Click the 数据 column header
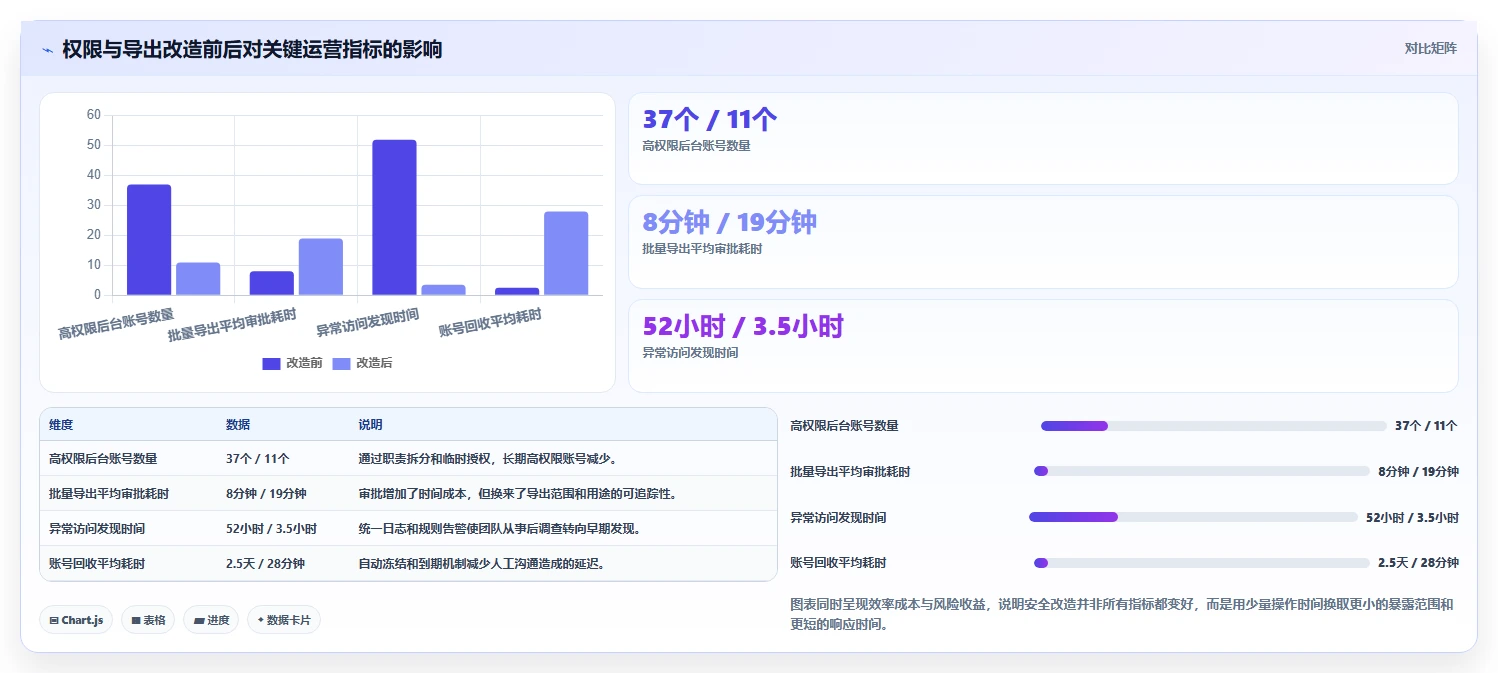This screenshot has height=673, width=1498. coord(238,425)
